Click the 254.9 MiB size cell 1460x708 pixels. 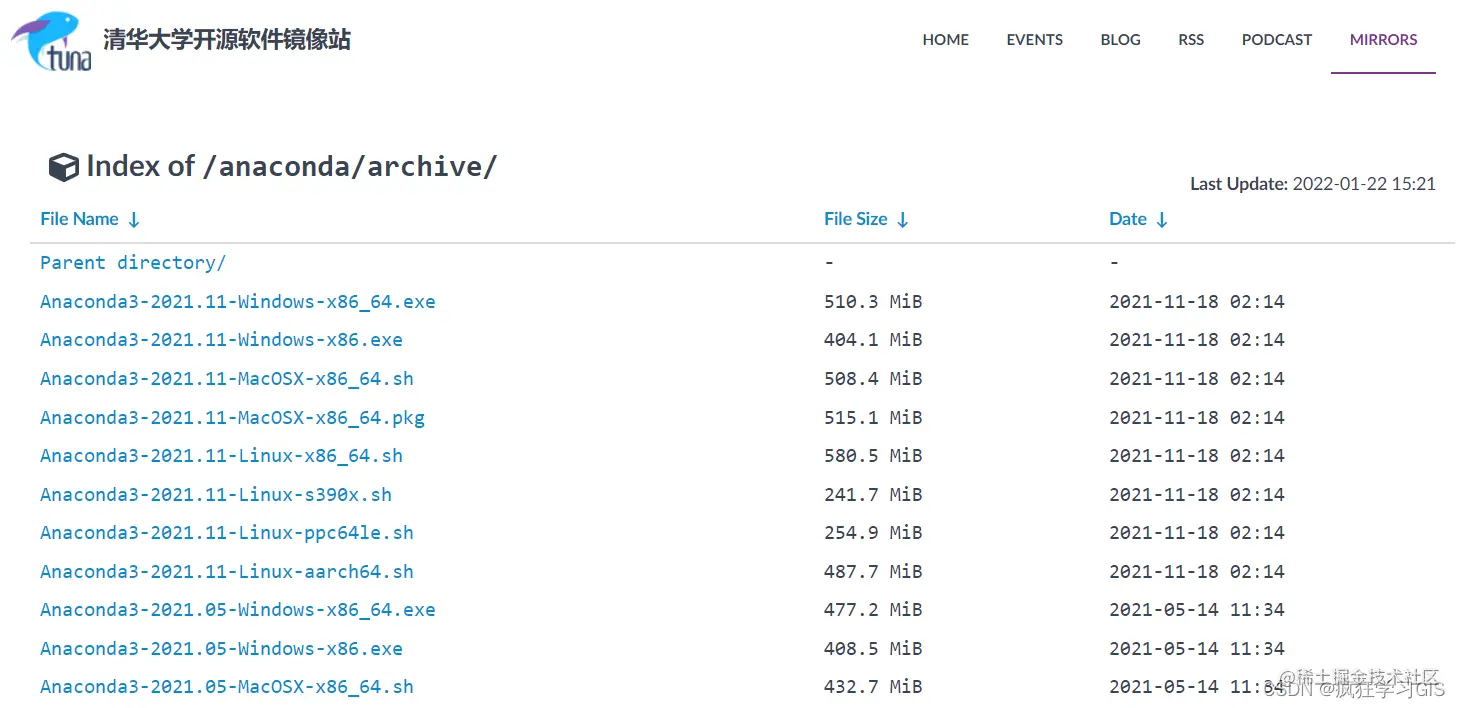tap(873, 533)
